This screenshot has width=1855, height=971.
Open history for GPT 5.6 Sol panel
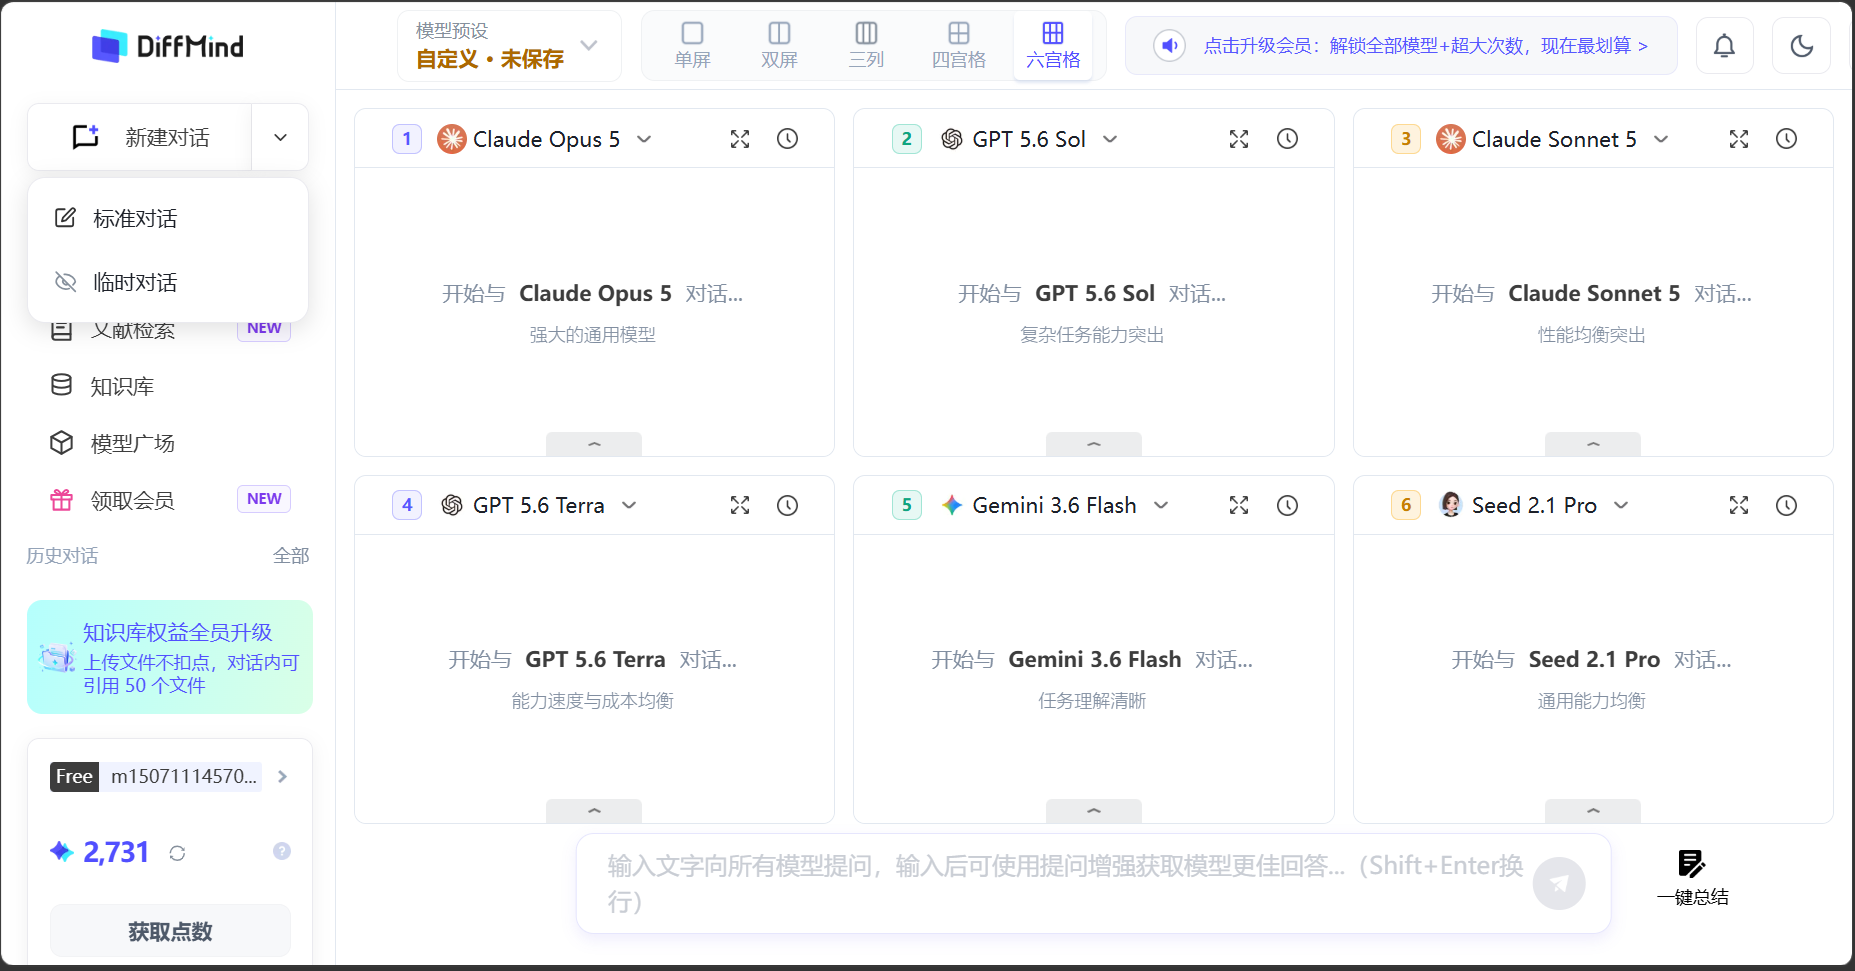1287,139
